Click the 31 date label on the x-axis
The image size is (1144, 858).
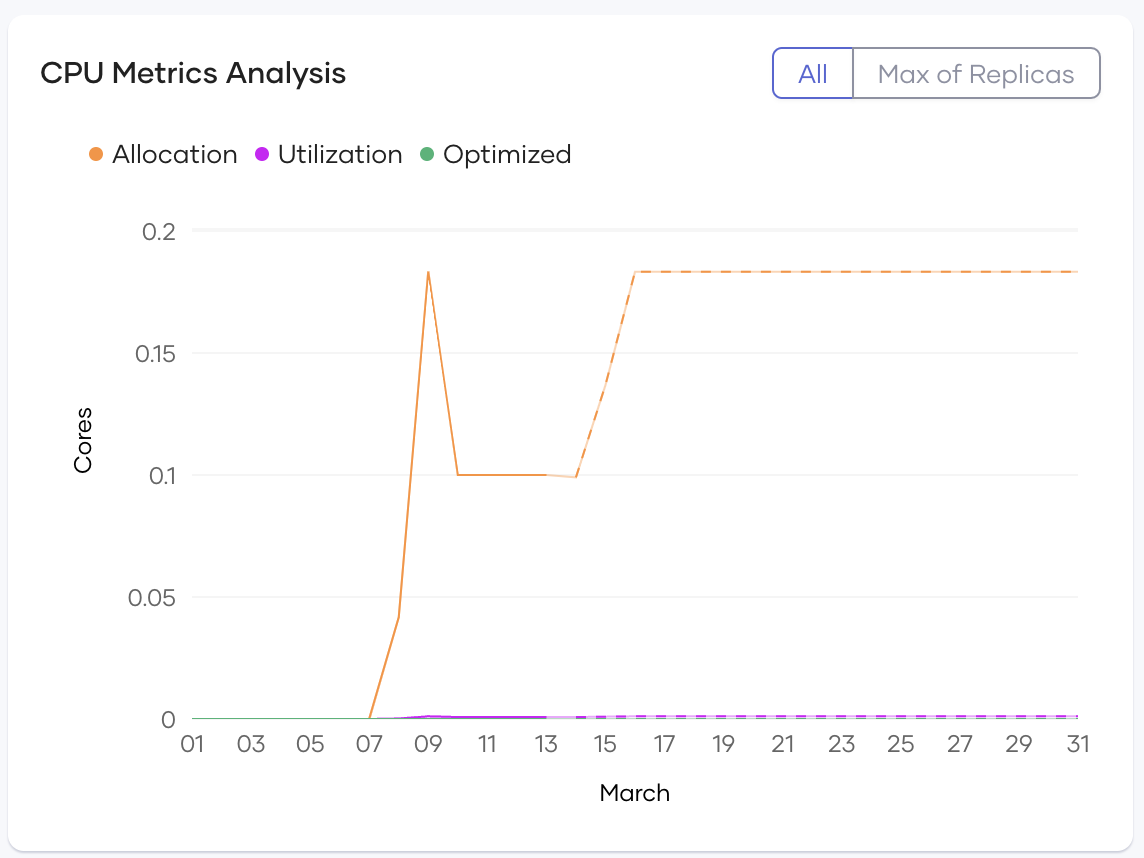pyautogui.click(x=1077, y=744)
